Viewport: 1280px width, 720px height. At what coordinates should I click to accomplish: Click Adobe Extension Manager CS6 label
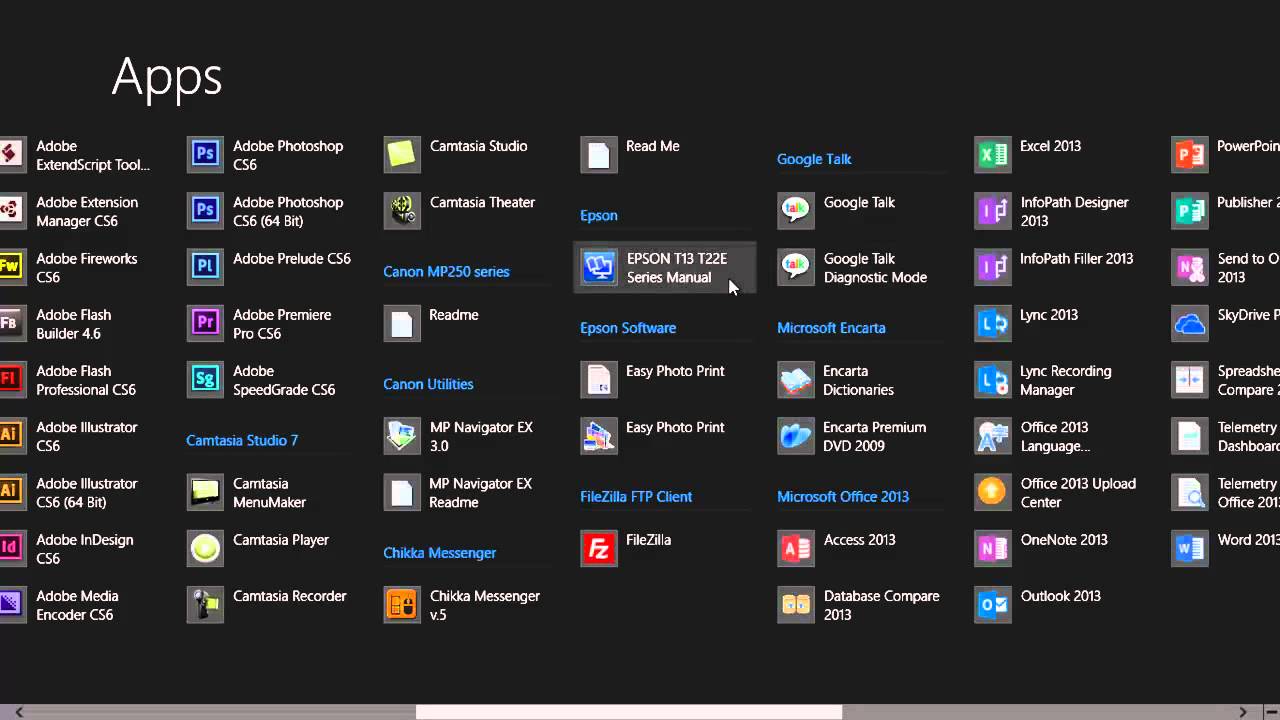[x=87, y=211]
